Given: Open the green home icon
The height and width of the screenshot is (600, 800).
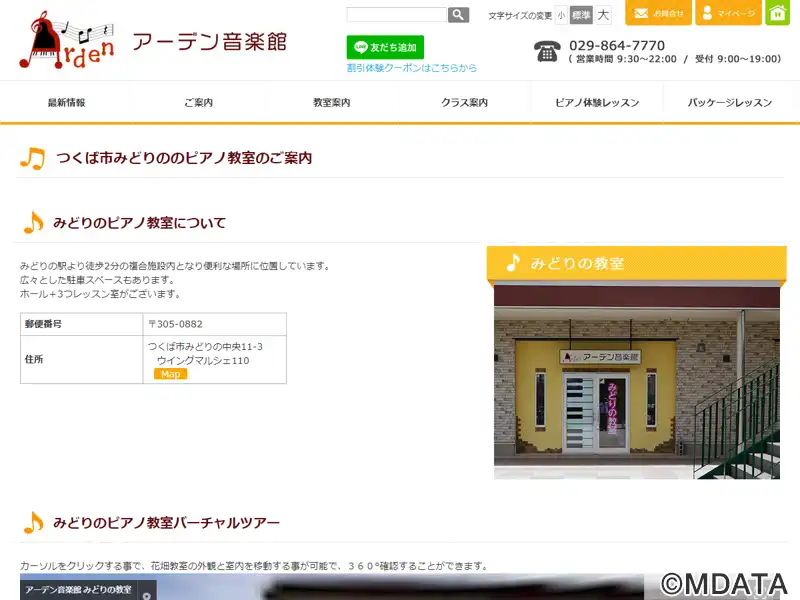Looking at the screenshot, I should click(x=778, y=13).
